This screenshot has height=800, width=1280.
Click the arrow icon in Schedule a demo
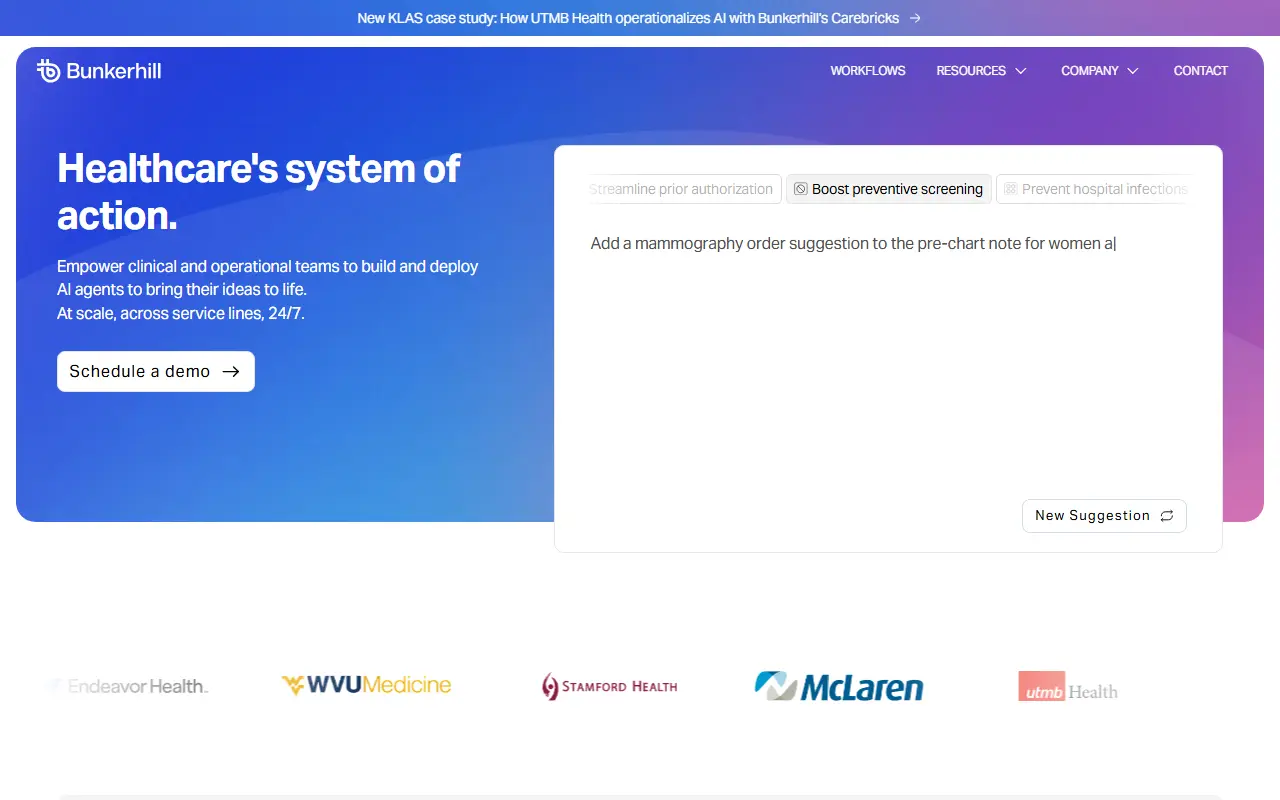pyautogui.click(x=231, y=371)
